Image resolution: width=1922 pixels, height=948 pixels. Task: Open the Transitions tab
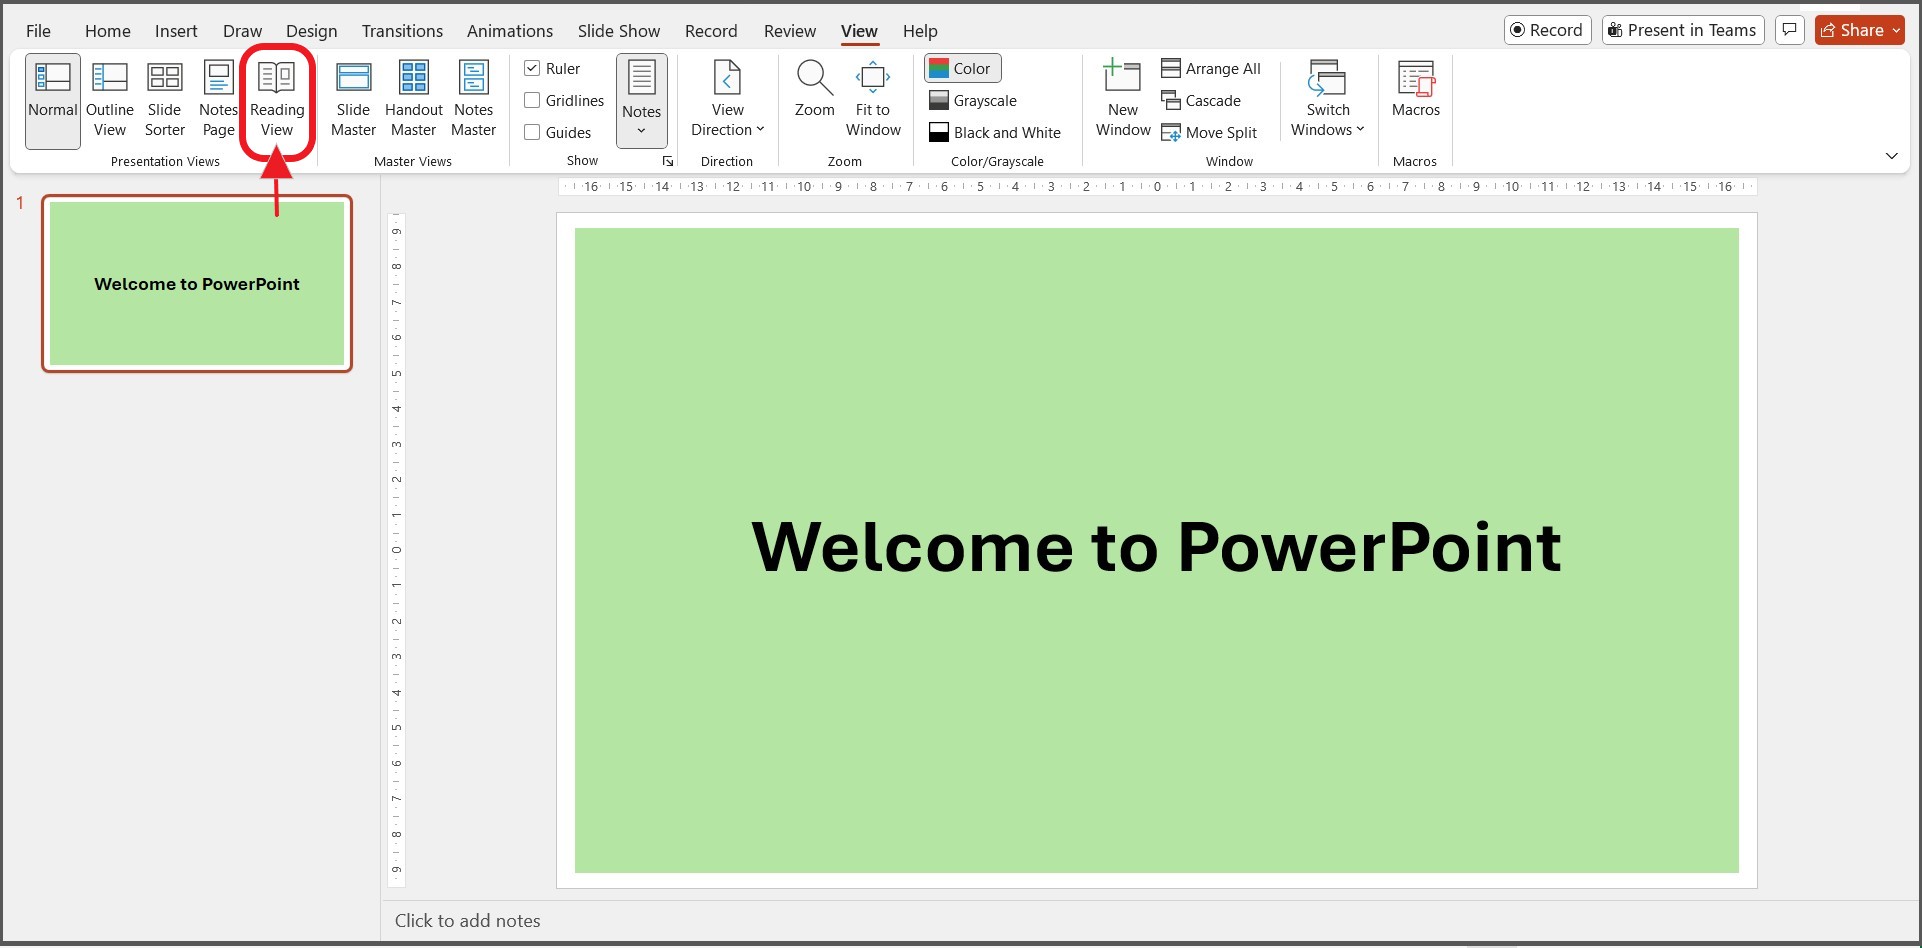tap(402, 31)
